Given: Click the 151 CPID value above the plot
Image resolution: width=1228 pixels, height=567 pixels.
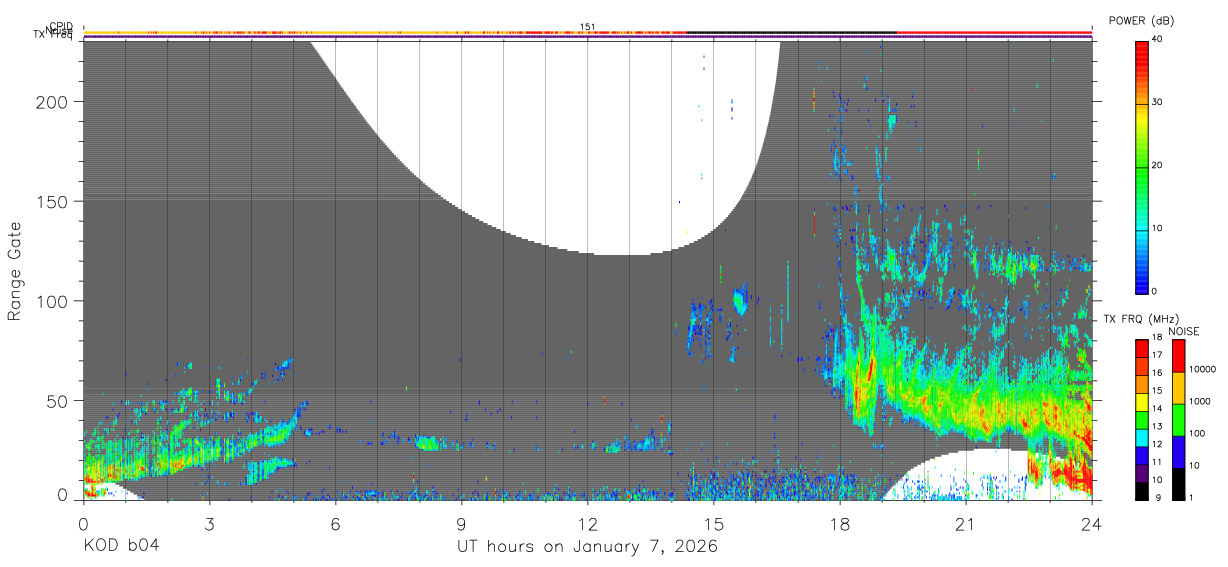Looking at the screenshot, I should point(588,27).
